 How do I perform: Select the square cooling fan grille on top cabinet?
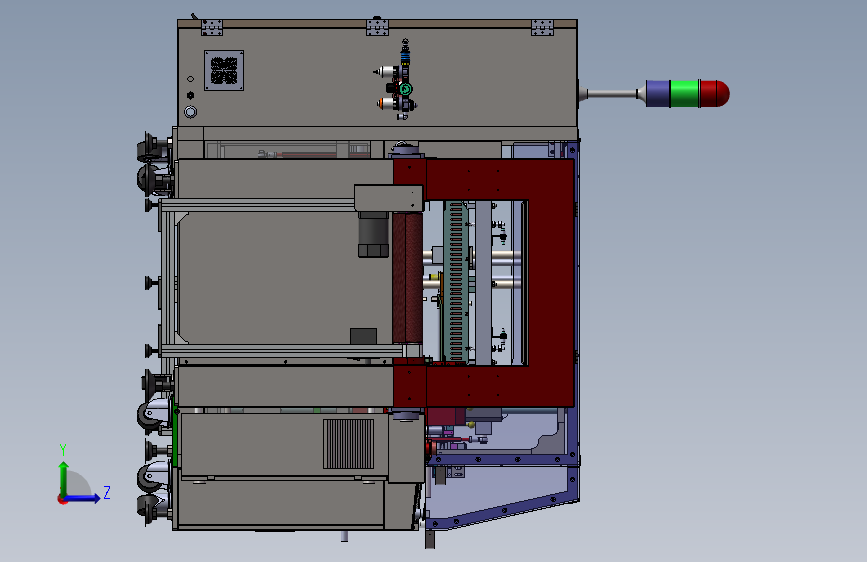pyautogui.click(x=224, y=71)
